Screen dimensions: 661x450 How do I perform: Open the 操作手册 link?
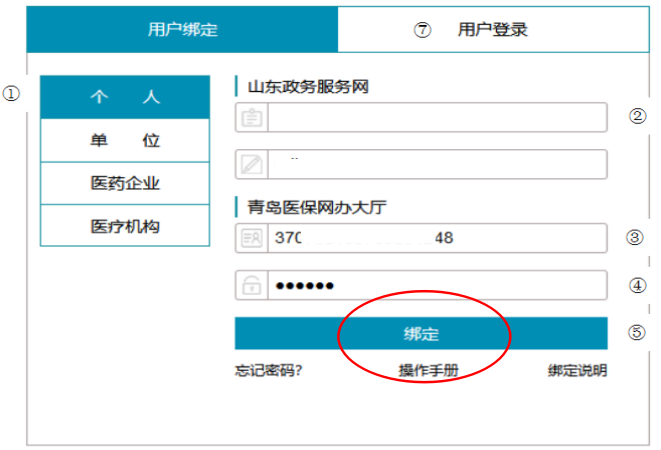point(428,371)
